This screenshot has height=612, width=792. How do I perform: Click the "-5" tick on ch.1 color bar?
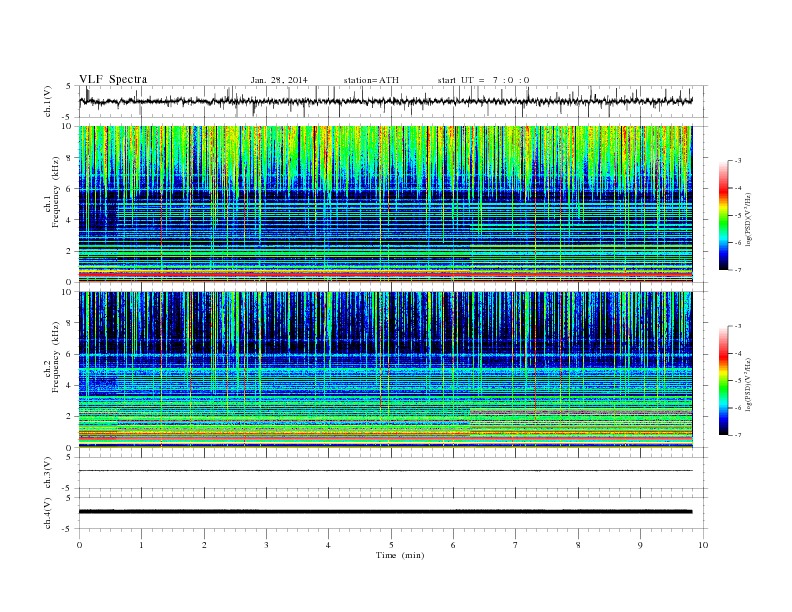click(736, 216)
